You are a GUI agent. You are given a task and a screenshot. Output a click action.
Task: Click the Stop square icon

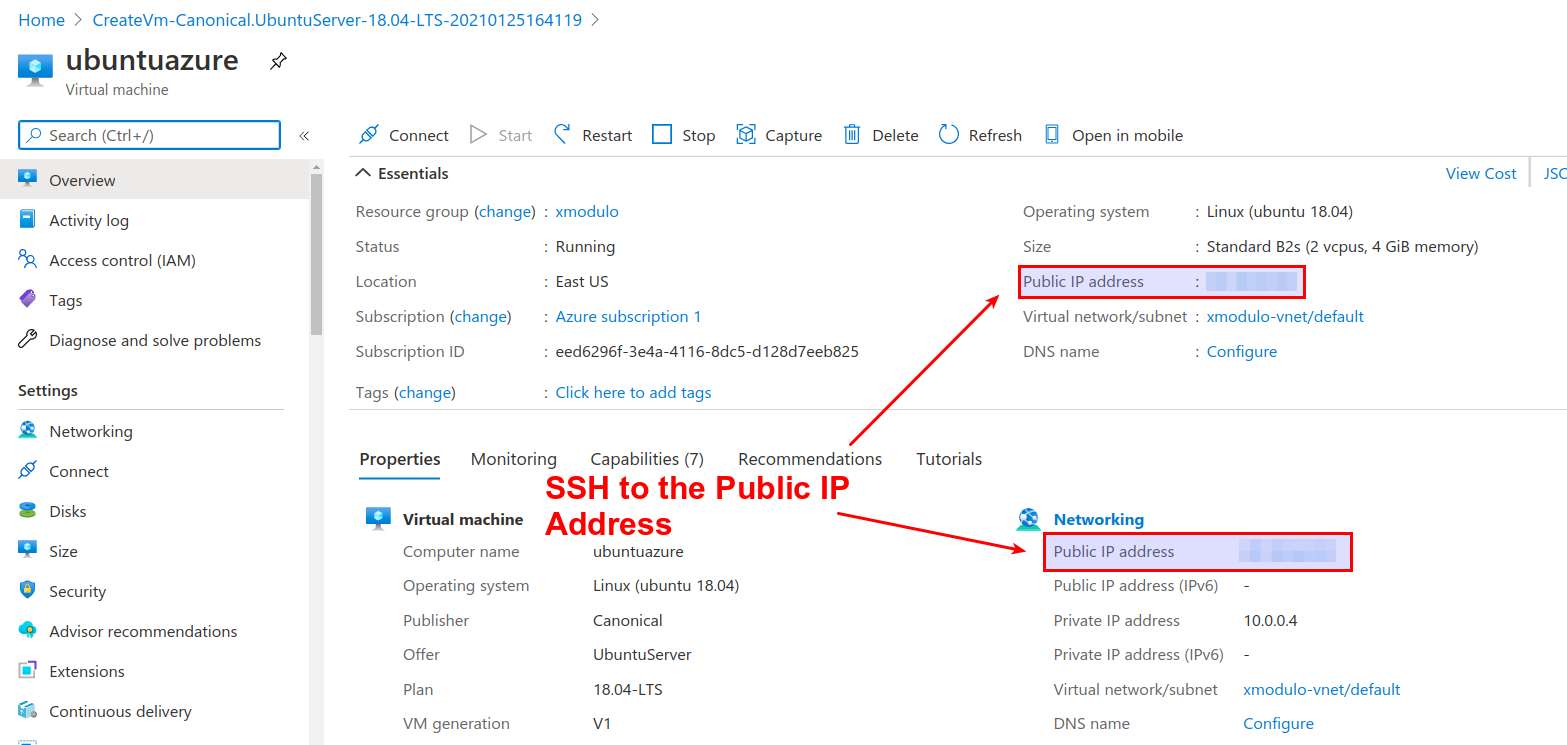tap(662, 134)
